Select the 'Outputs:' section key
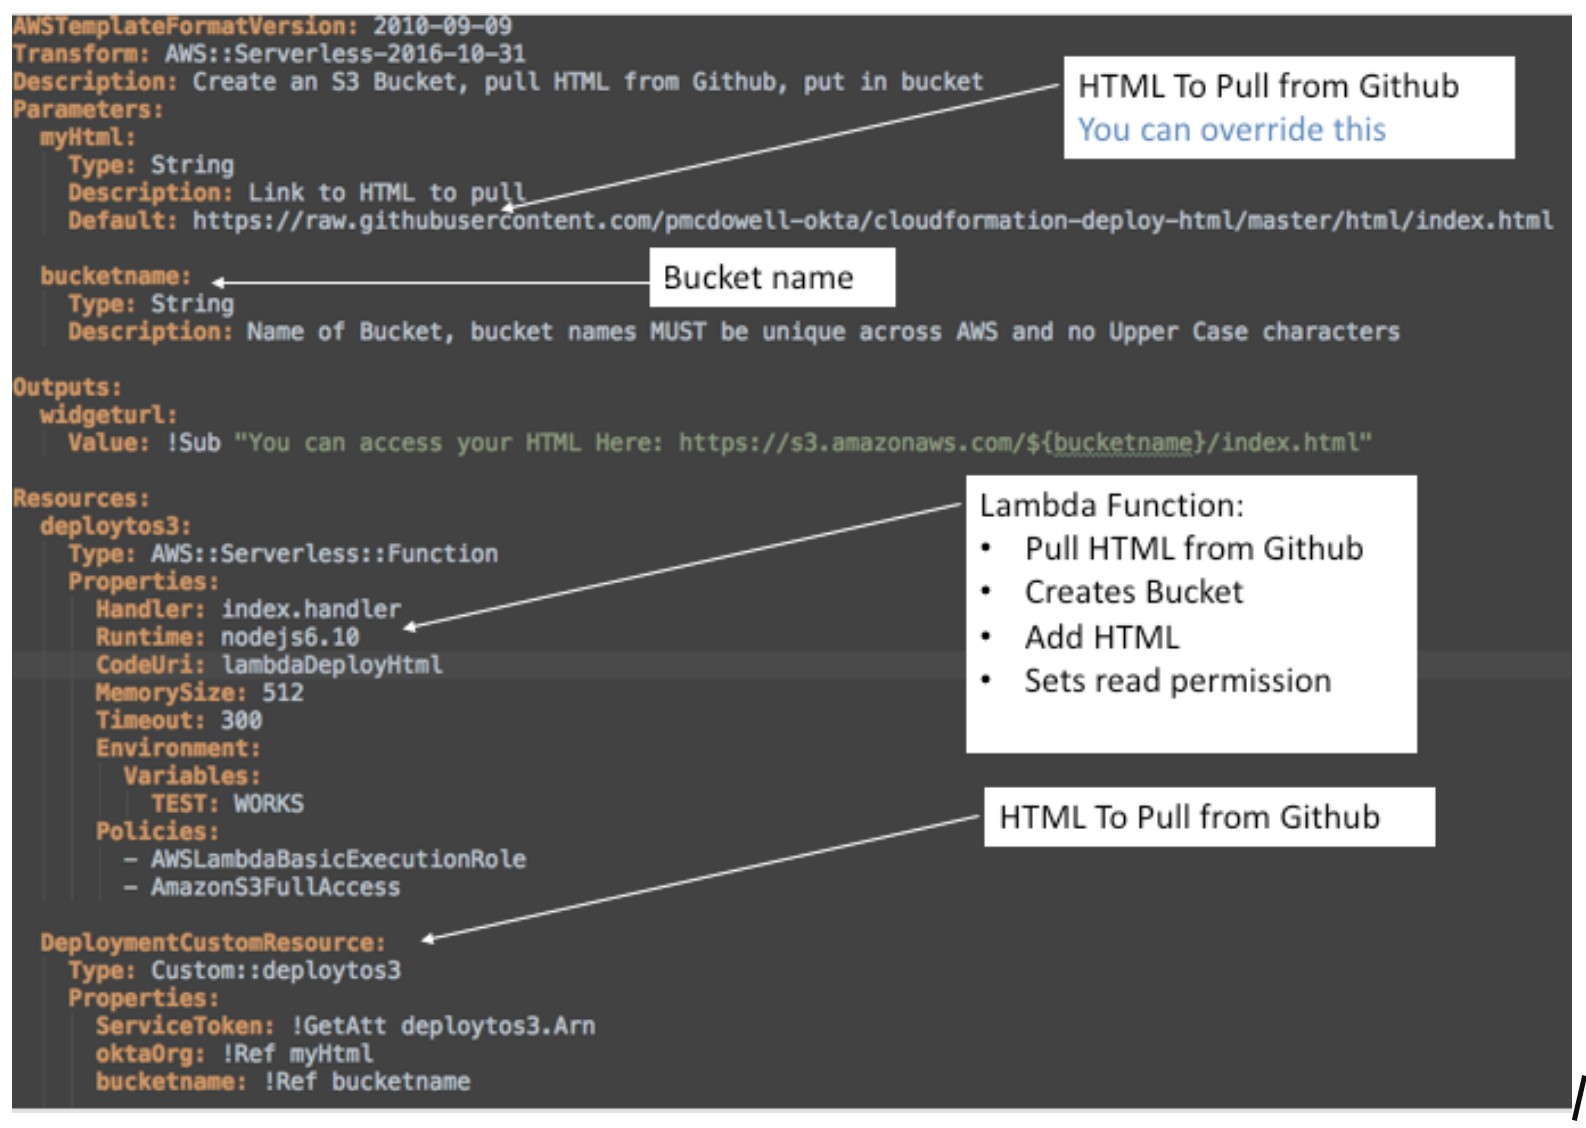This screenshot has width=1586, height=1128. tap(67, 387)
